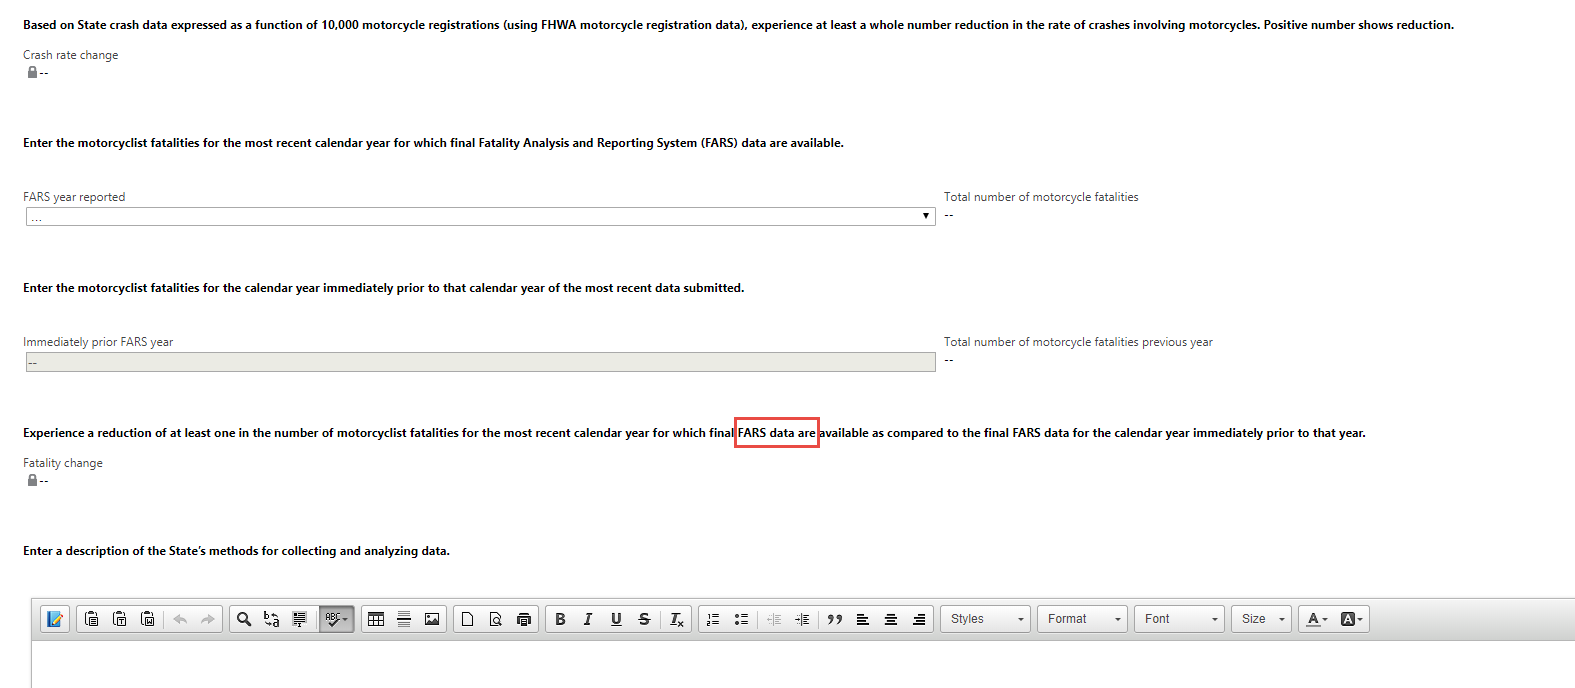The height and width of the screenshot is (688, 1575).
Task: Open Find with the magnifier icon
Action: (x=244, y=619)
